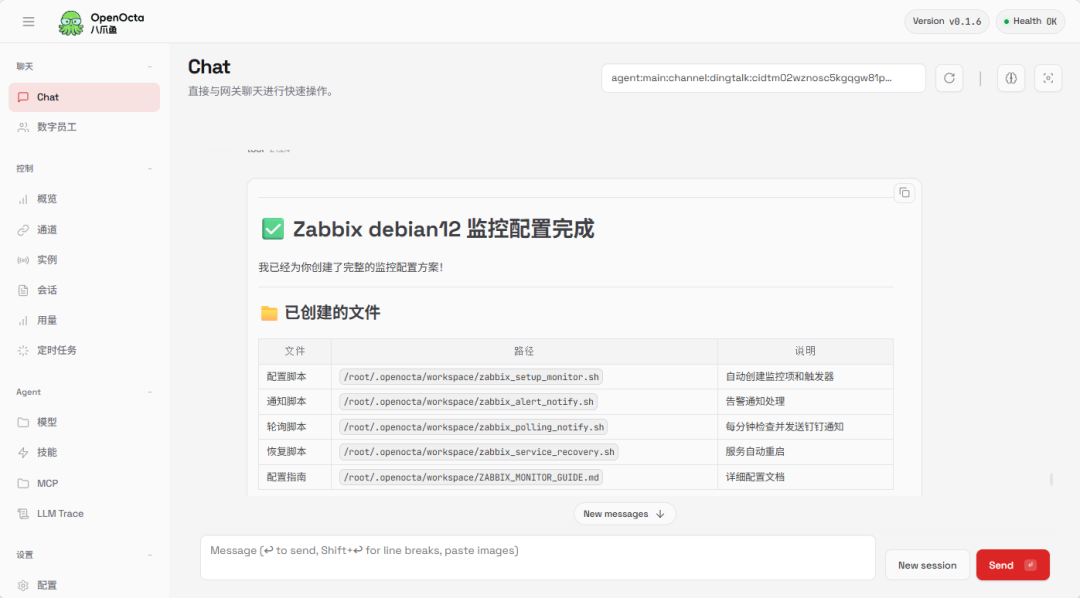Collapse the Agent sidebar section

(x=149, y=392)
